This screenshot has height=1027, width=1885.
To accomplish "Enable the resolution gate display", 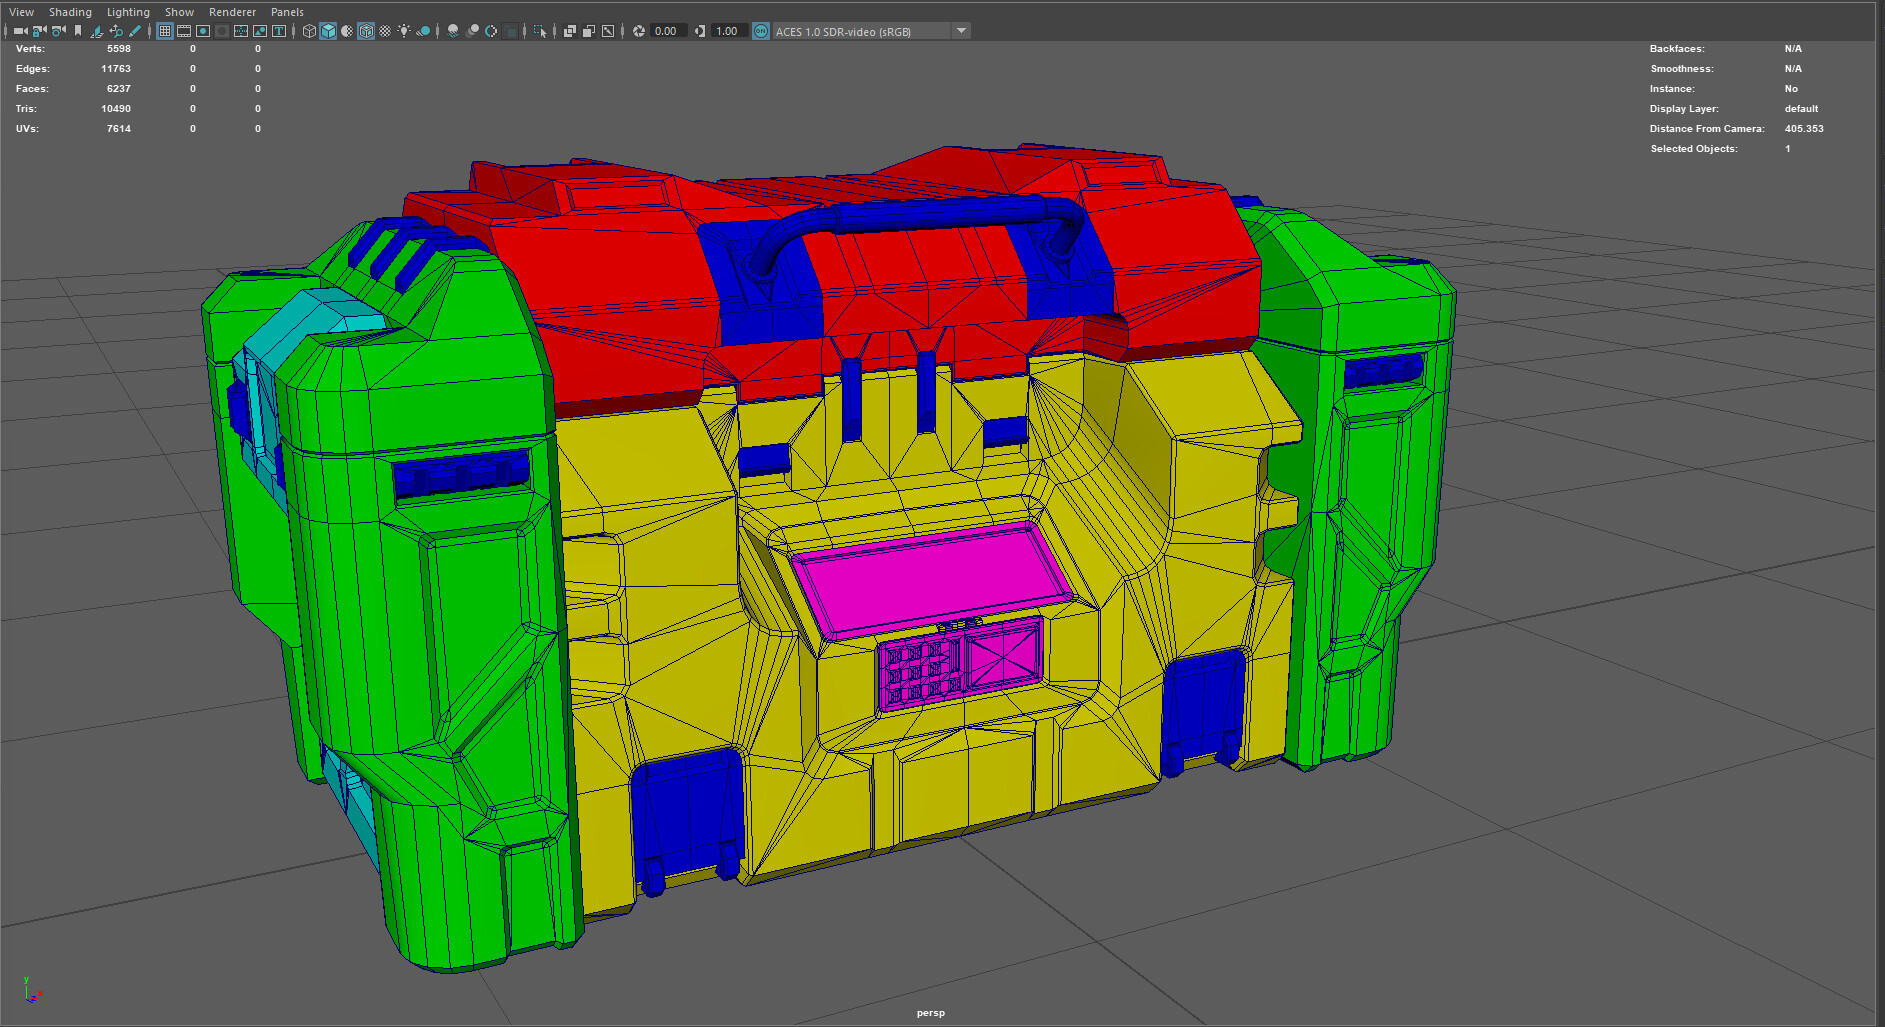I will click(203, 31).
